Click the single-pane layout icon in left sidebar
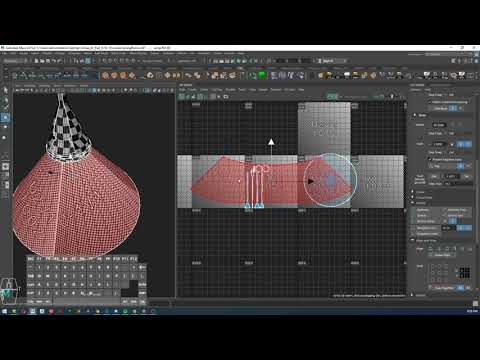The image size is (480, 360). 5,166
